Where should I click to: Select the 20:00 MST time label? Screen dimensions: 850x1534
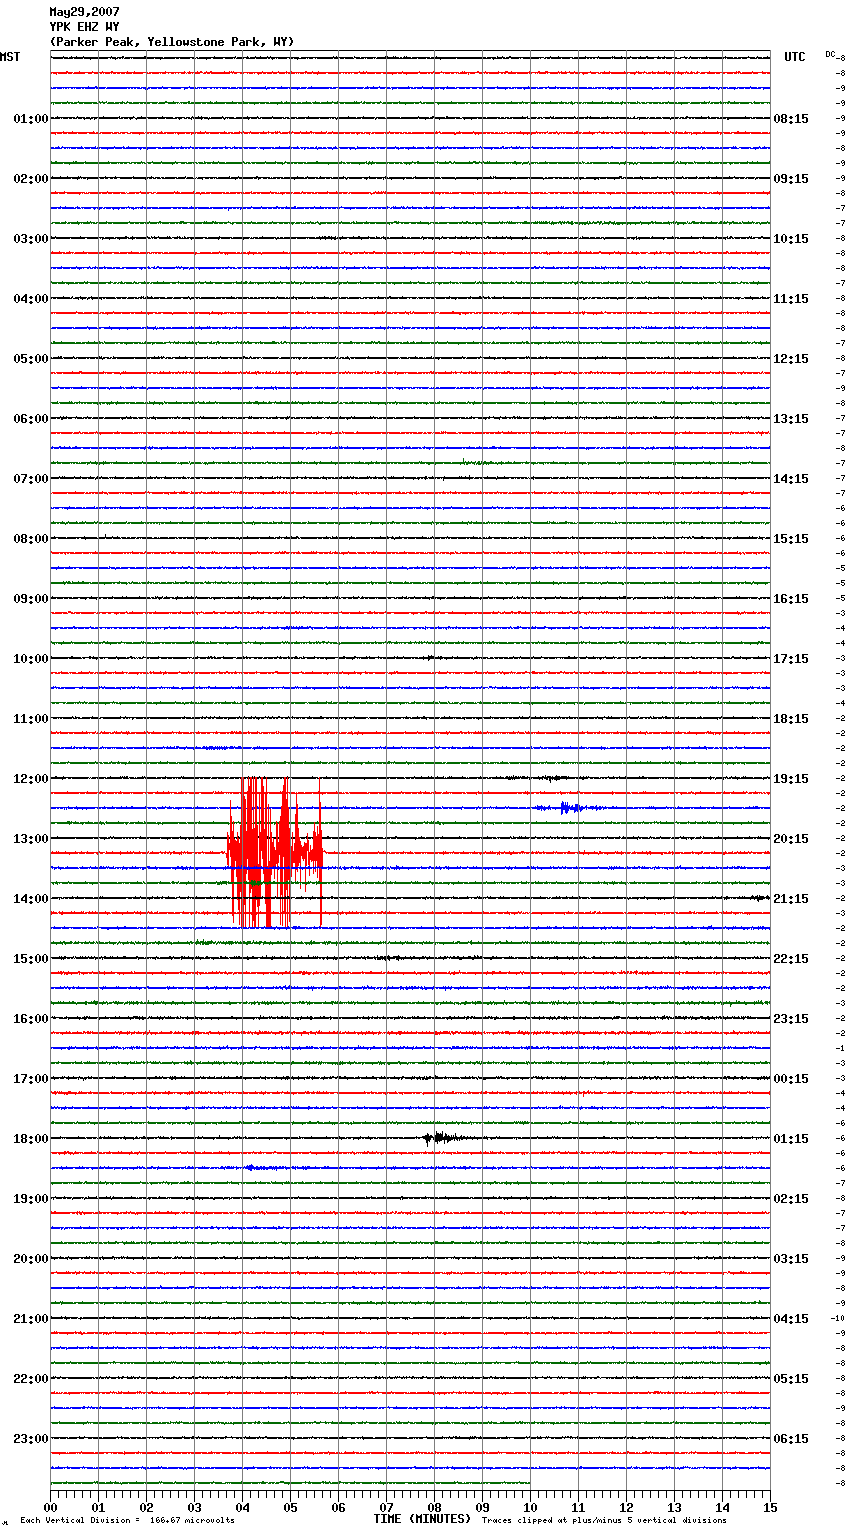click(x=31, y=1259)
